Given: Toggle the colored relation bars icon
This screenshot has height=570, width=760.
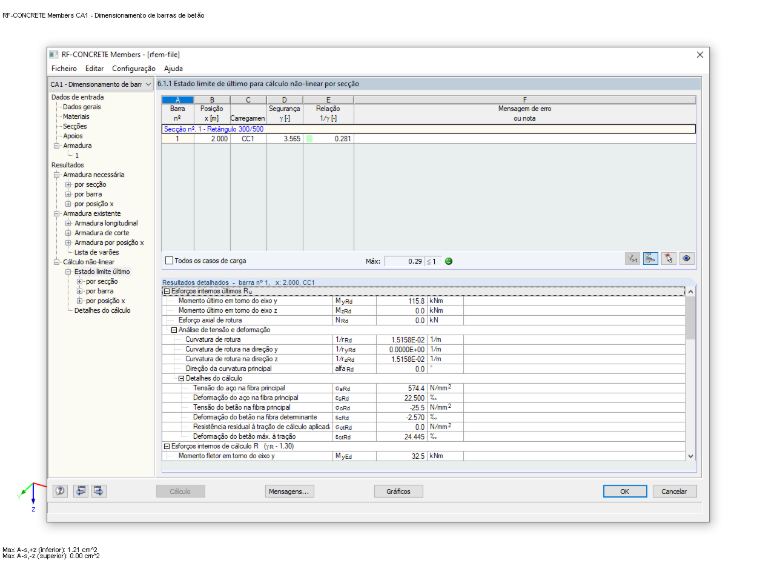Looking at the screenshot, I should (650, 259).
